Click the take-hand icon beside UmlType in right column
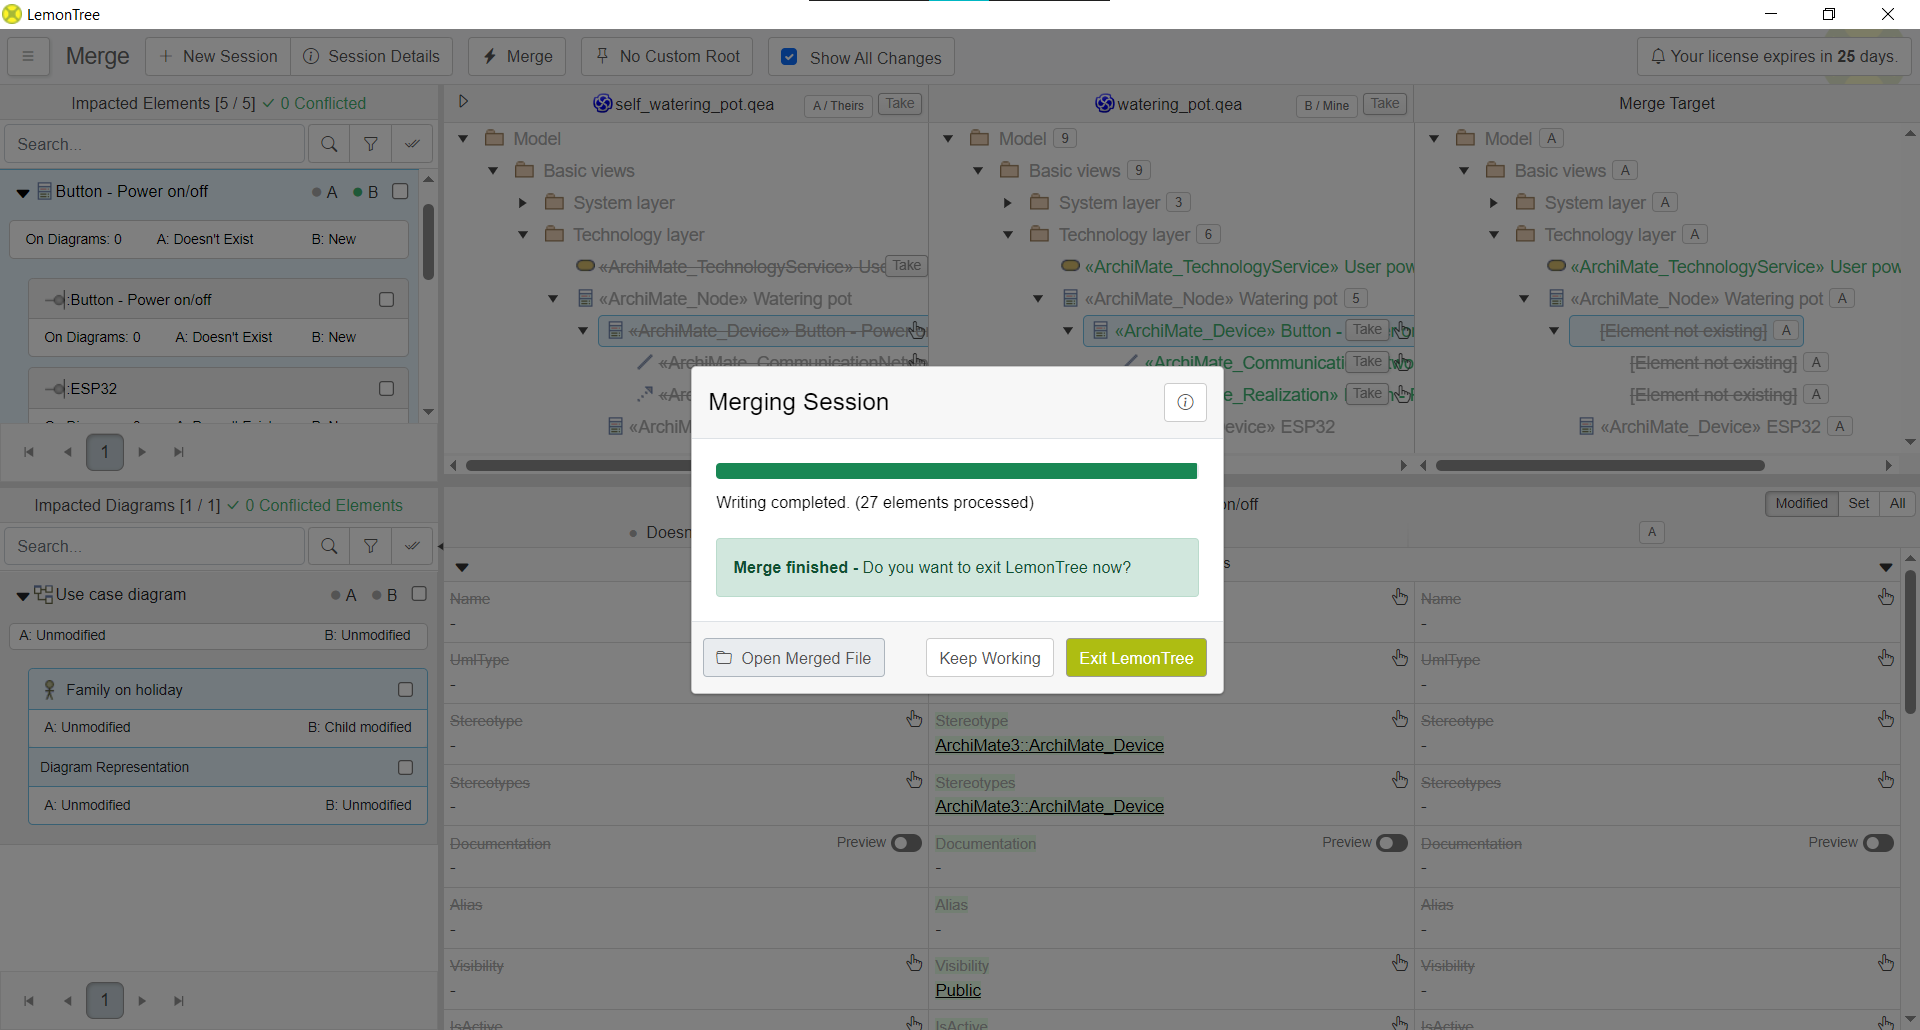The width and height of the screenshot is (1920, 1030). point(1885,658)
